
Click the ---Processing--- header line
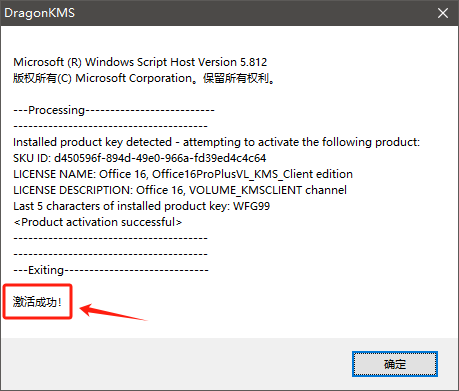pyautogui.click(x=114, y=110)
